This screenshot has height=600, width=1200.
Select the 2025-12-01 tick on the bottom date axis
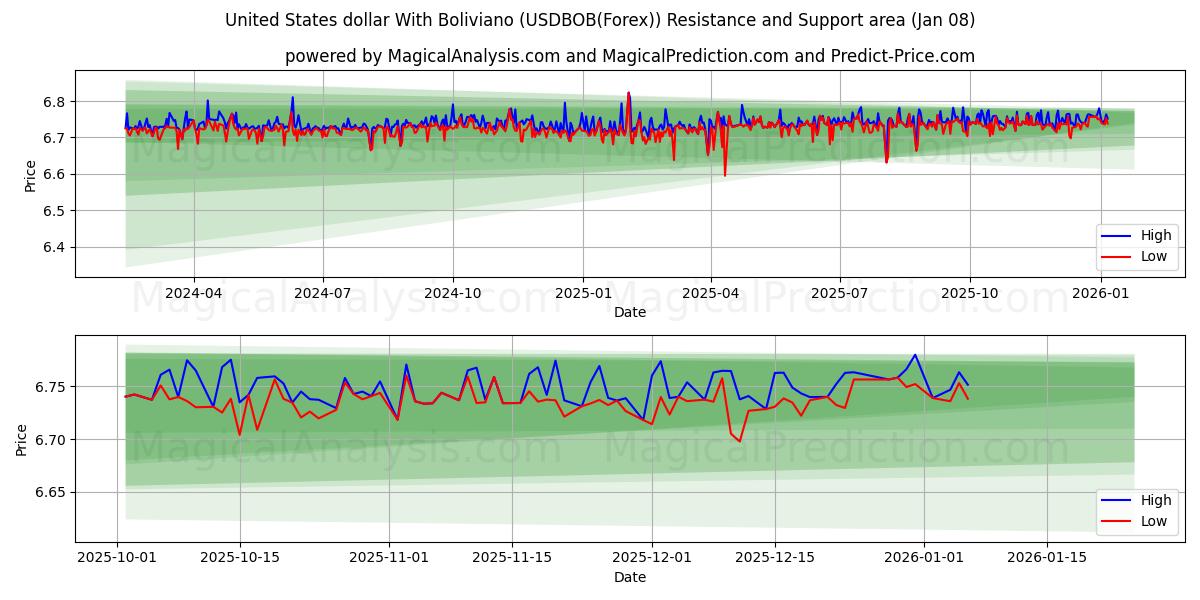click(x=651, y=559)
